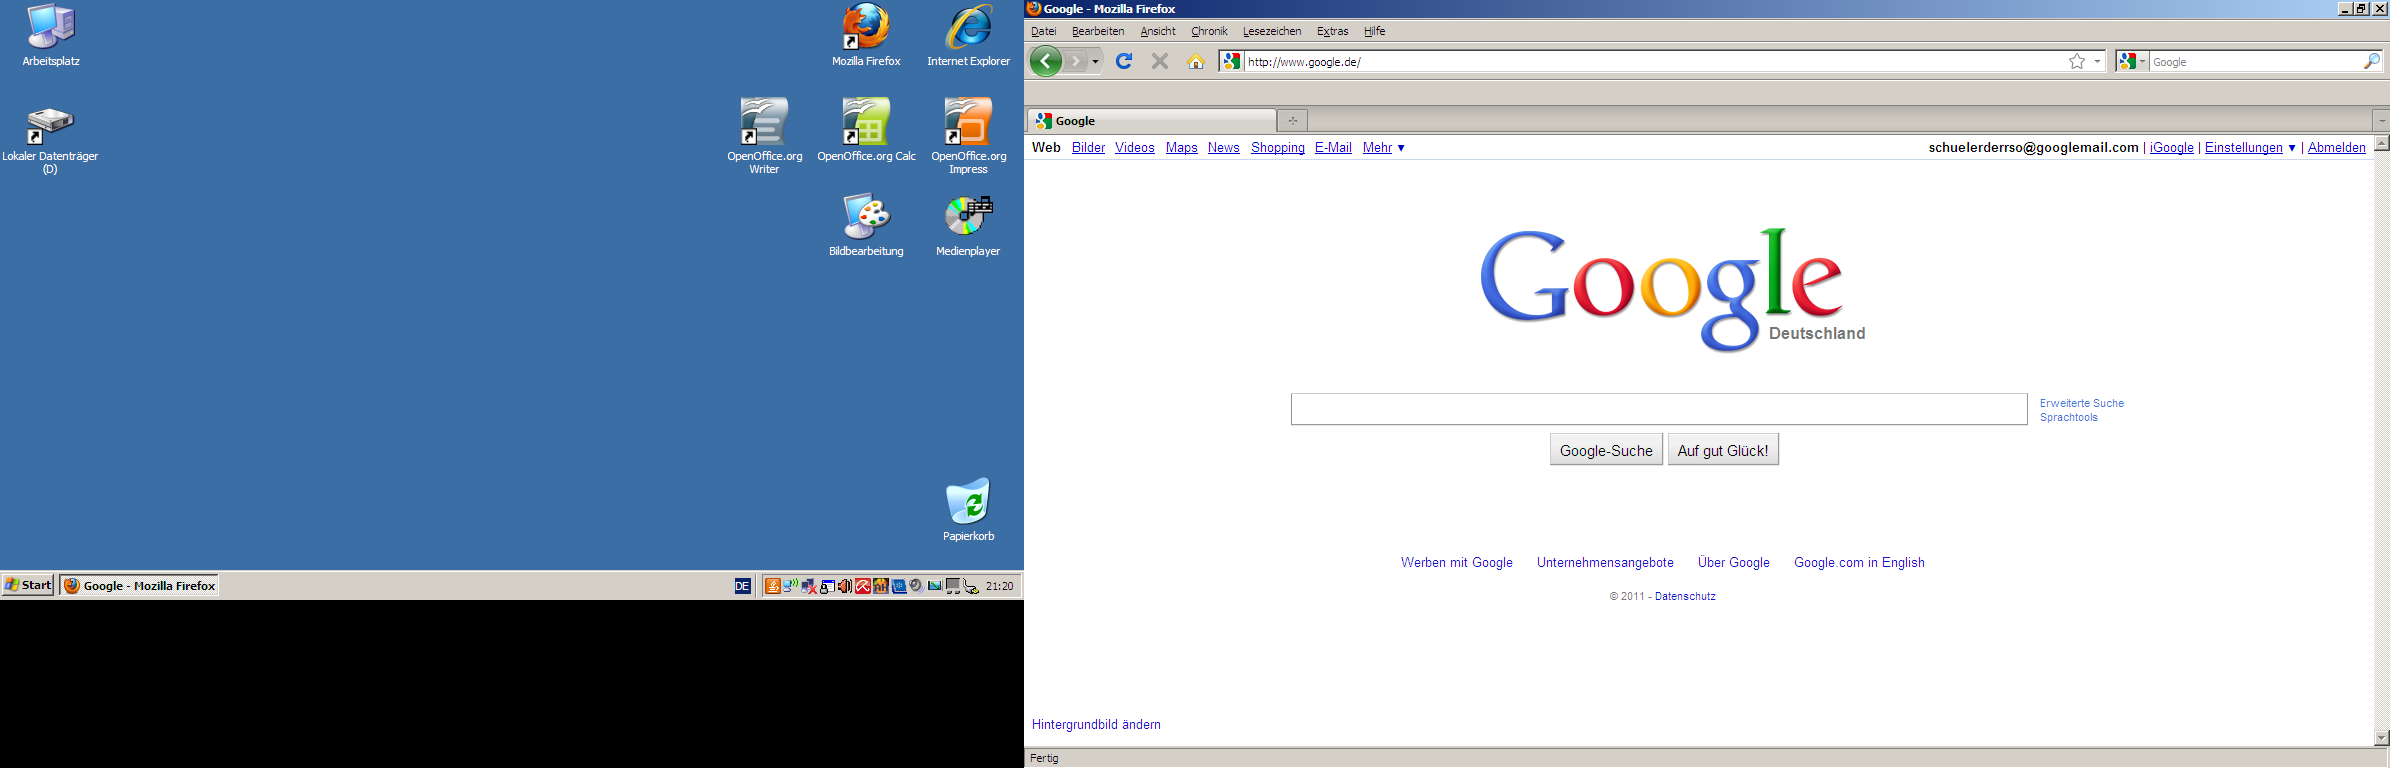Open OpenOffice.org Writer desktop icon

pos(764,123)
